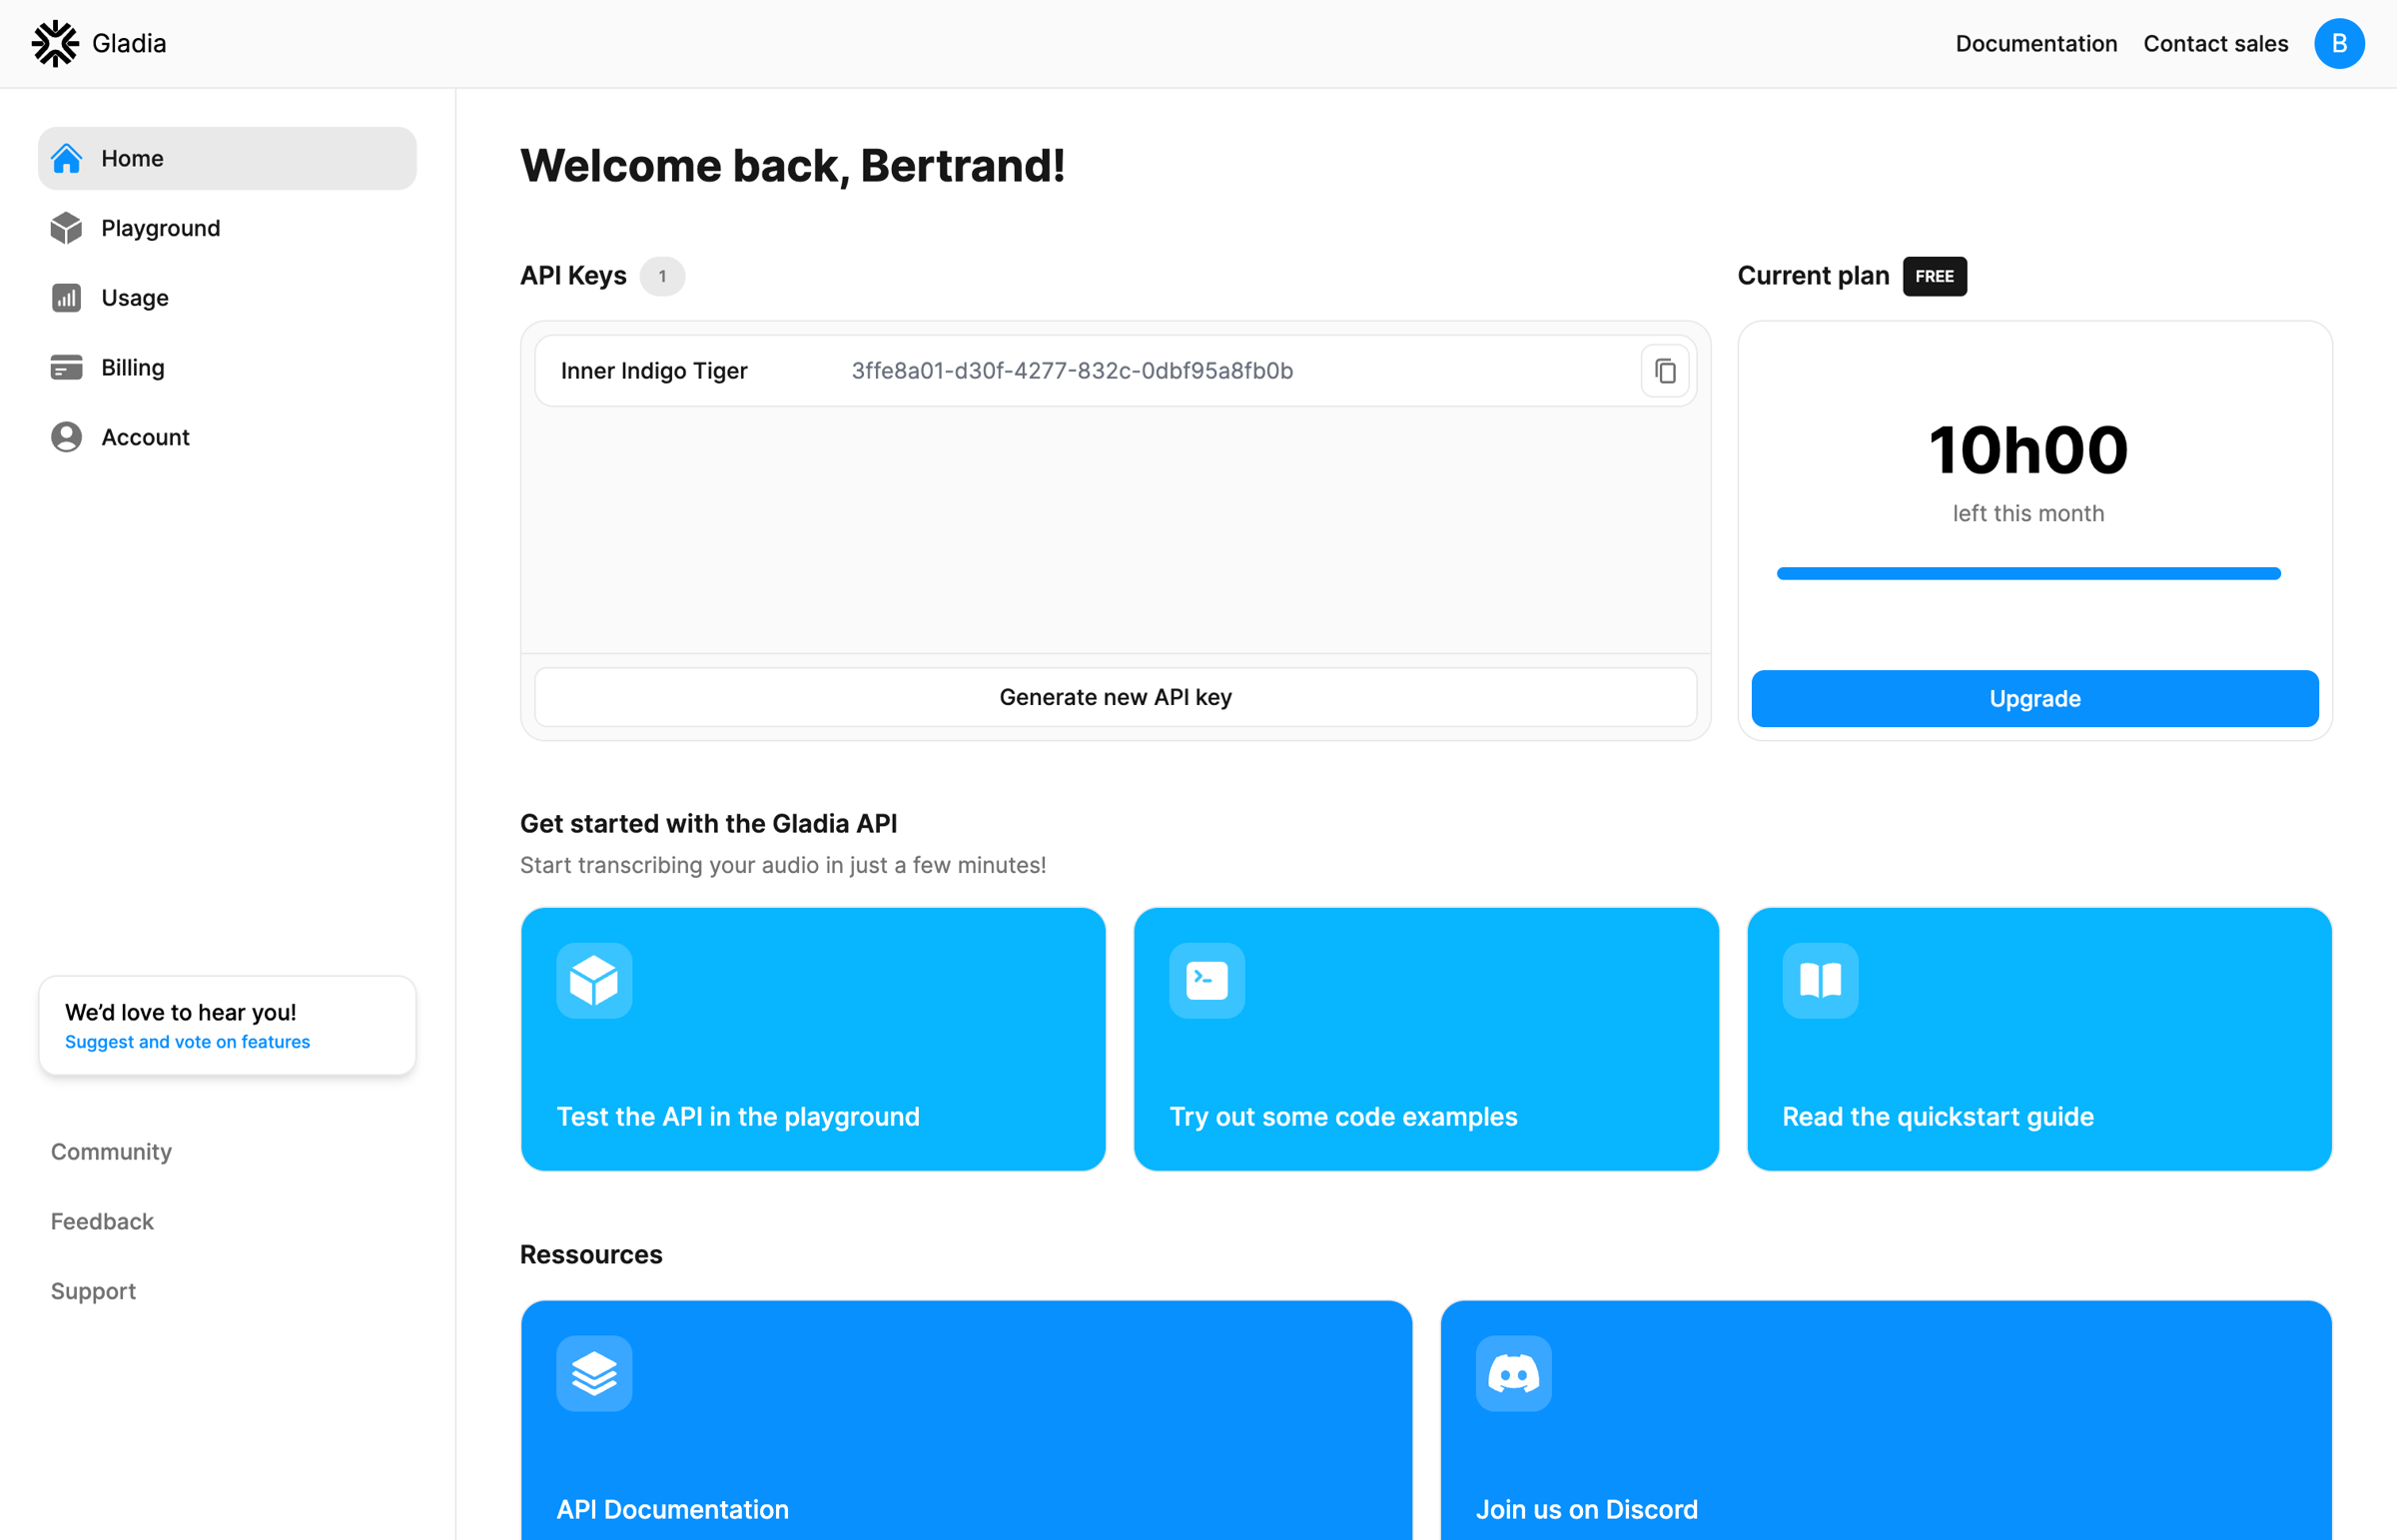Select Join us on Discord
This screenshot has height=1540, width=2397.
(1886, 1420)
